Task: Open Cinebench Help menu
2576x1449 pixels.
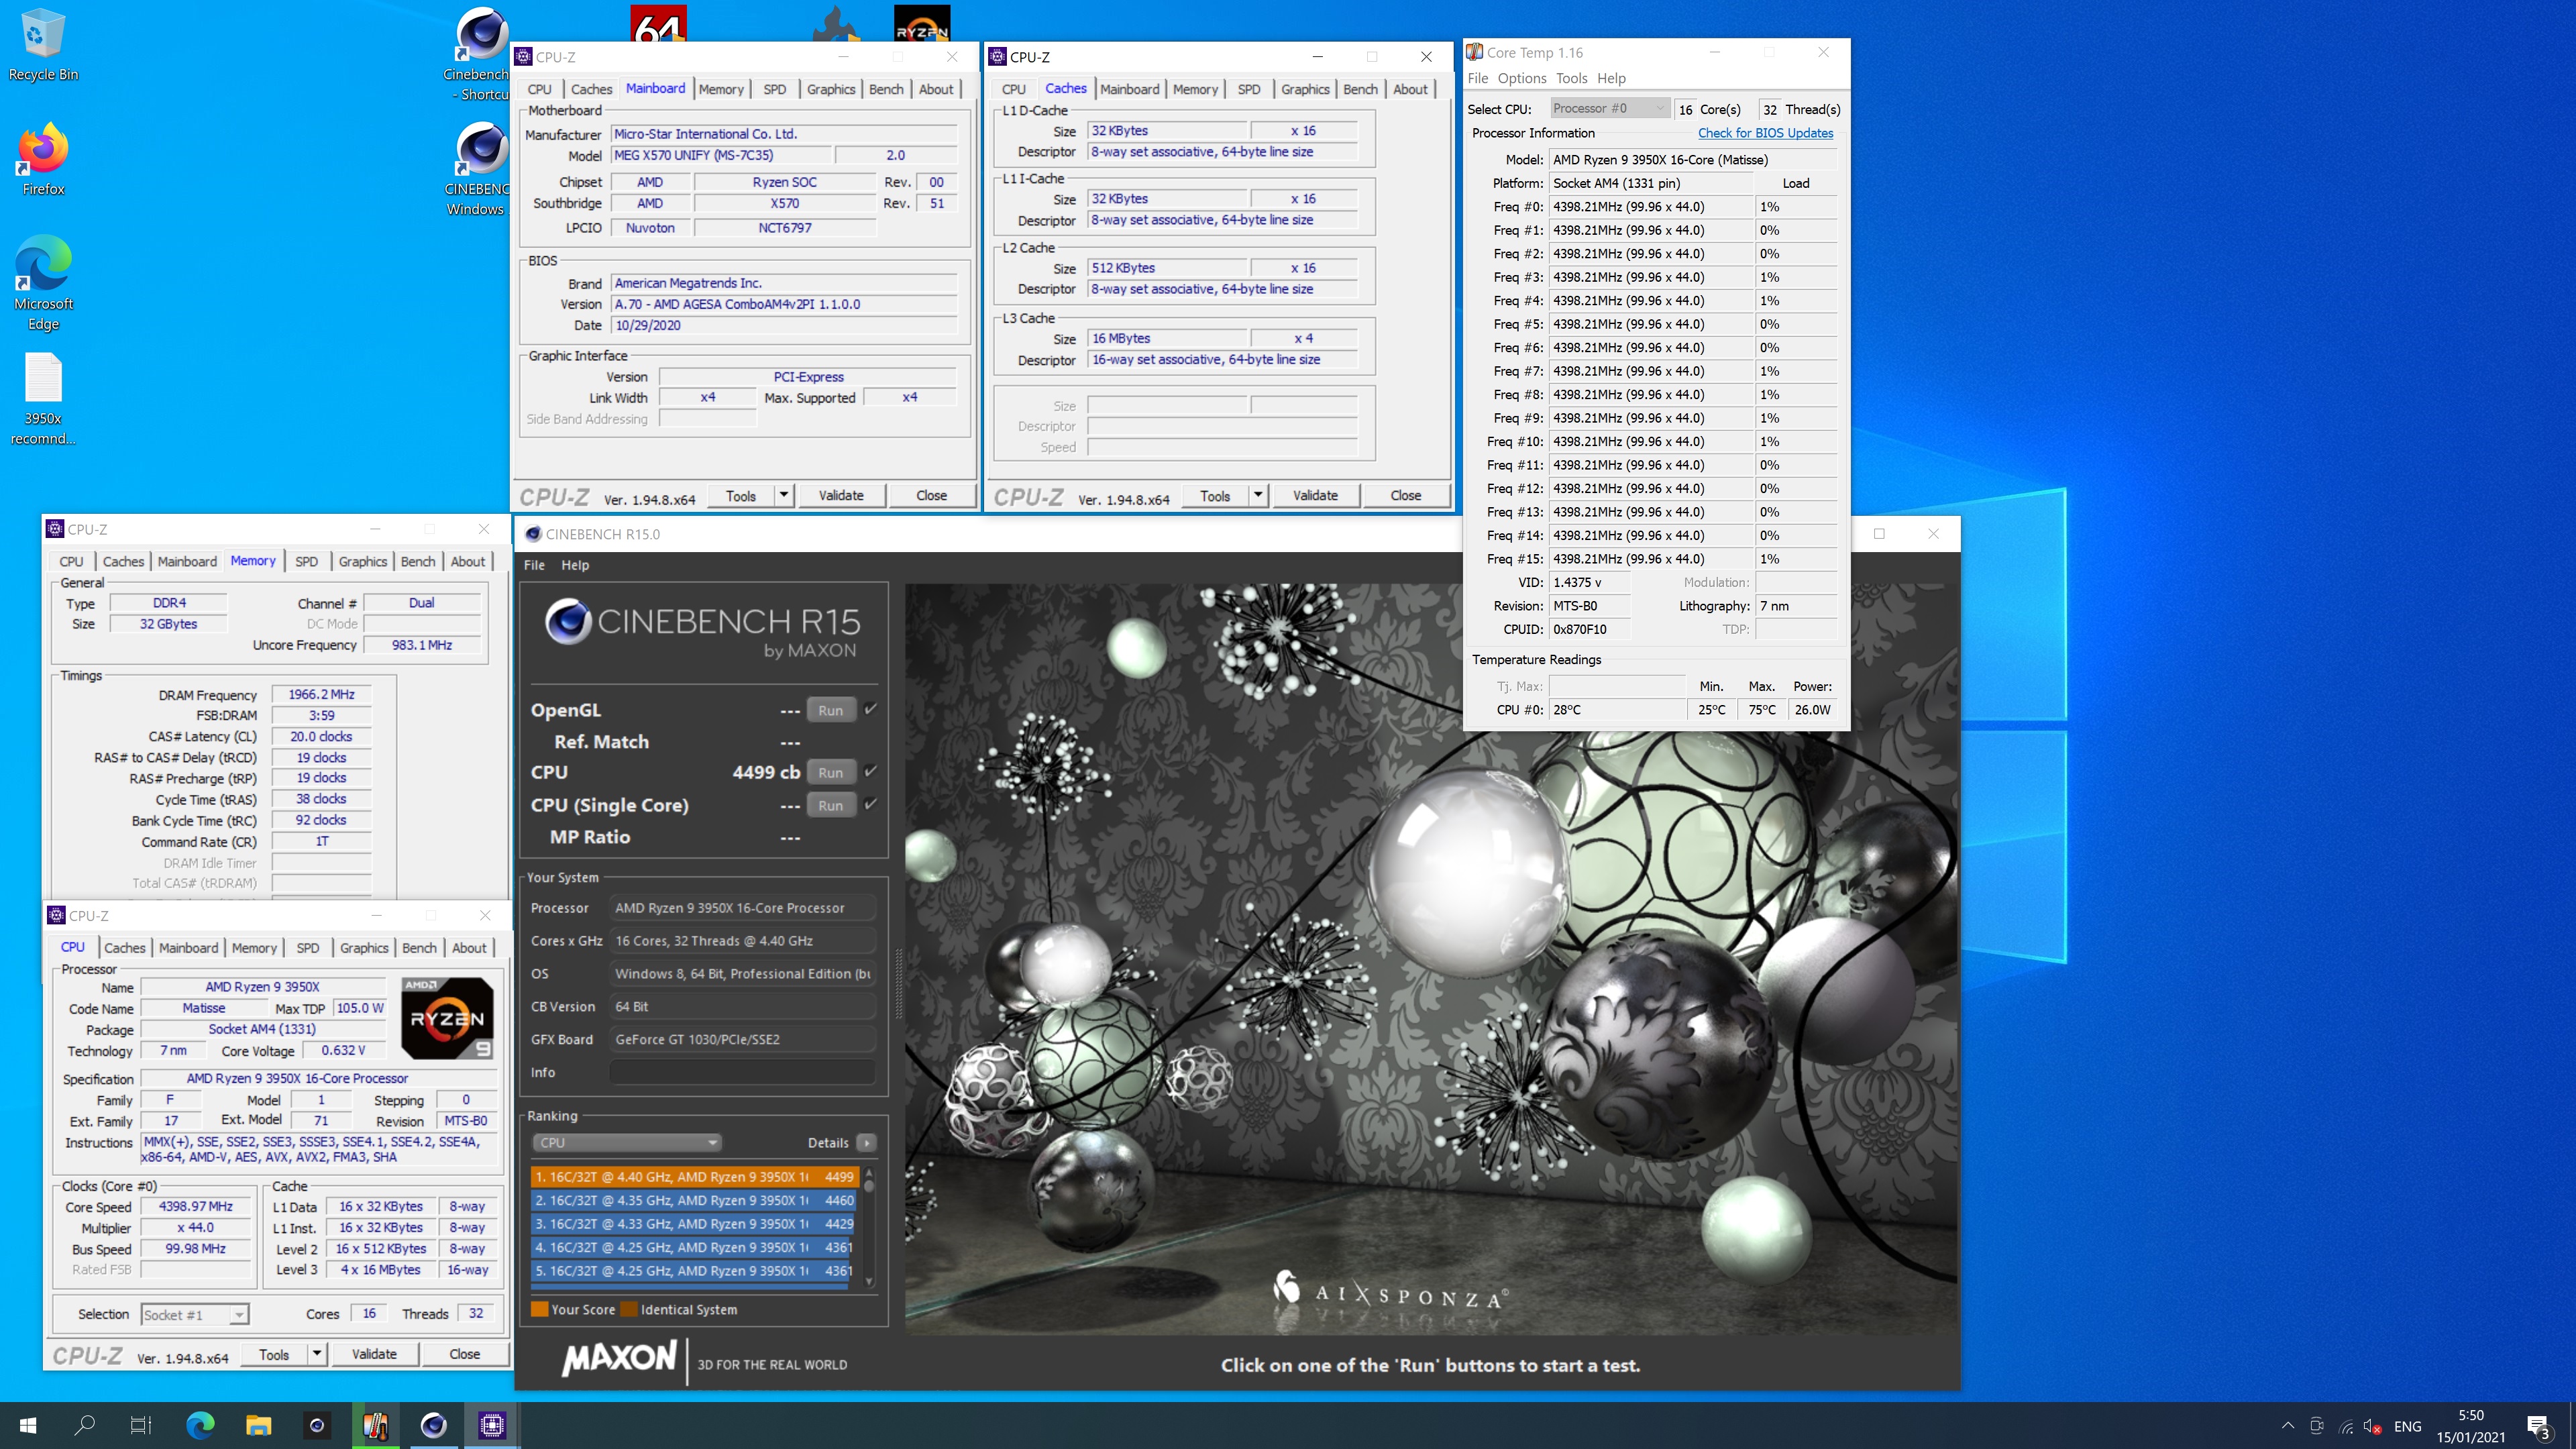Action: [575, 565]
